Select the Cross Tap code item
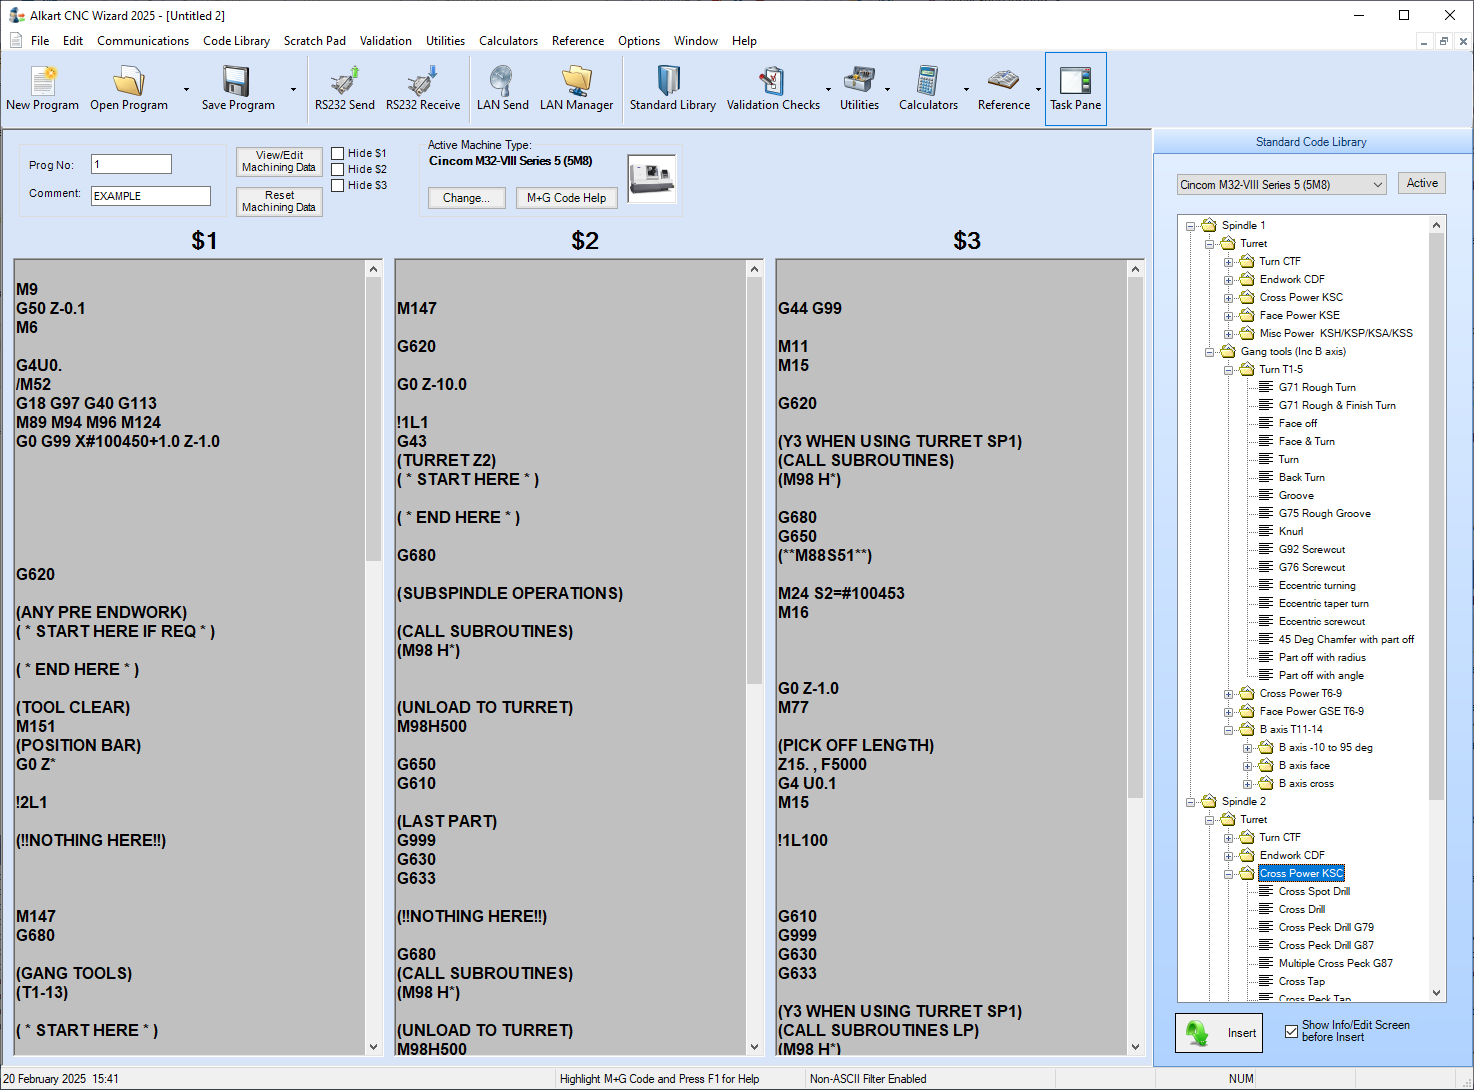 tap(1302, 981)
